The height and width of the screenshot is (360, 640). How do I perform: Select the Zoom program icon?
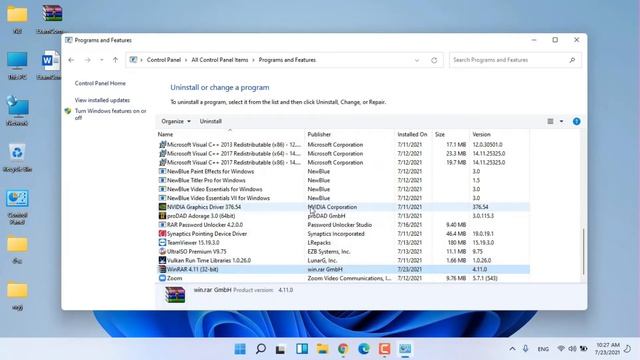[162, 278]
